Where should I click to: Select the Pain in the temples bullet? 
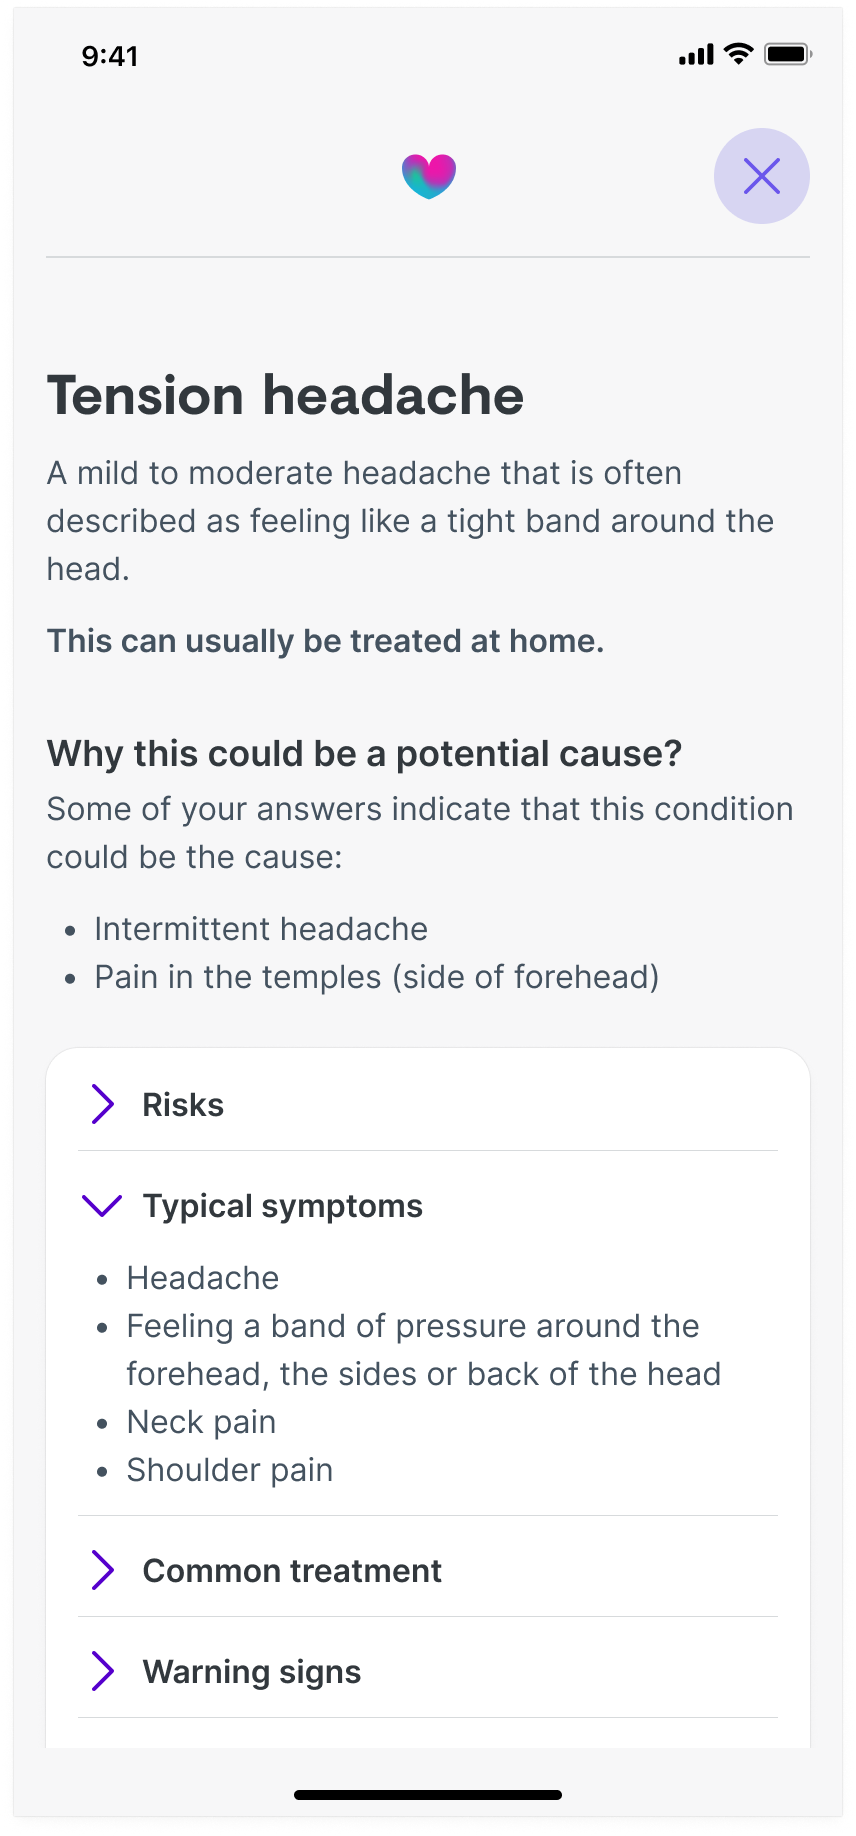click(376, 977)
